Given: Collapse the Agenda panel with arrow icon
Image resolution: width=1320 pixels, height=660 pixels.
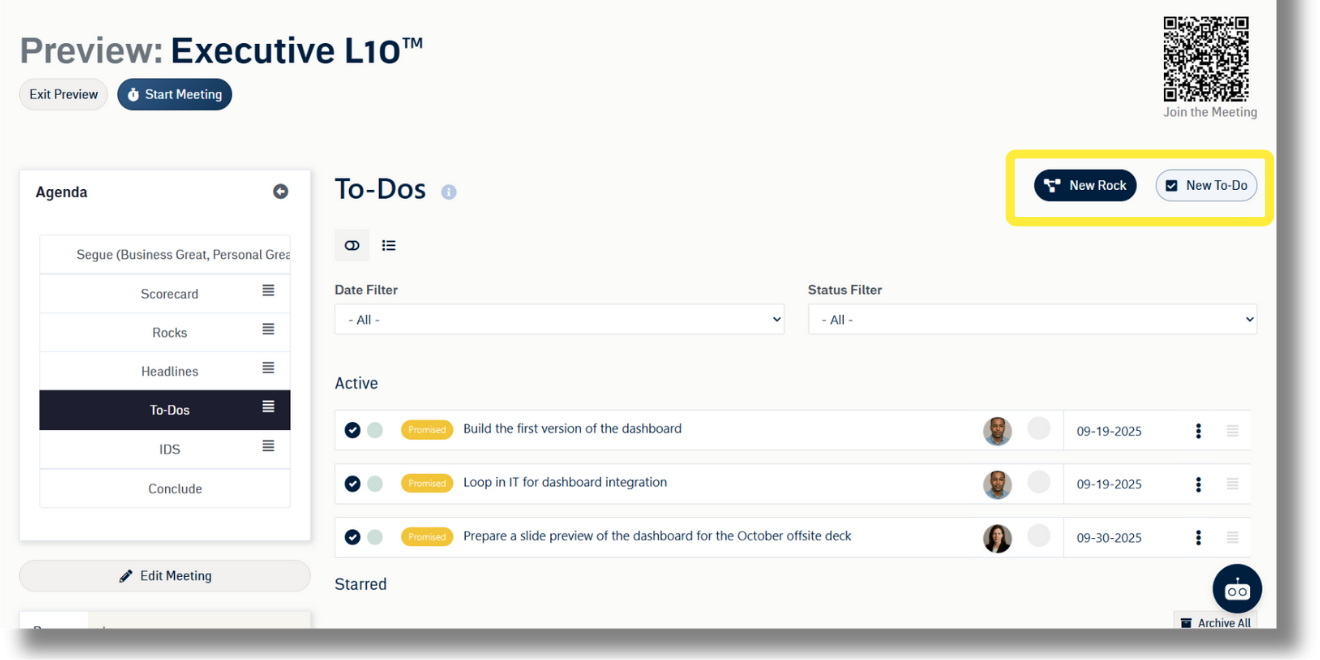Looking at the screenshot, I should point(281,192).
